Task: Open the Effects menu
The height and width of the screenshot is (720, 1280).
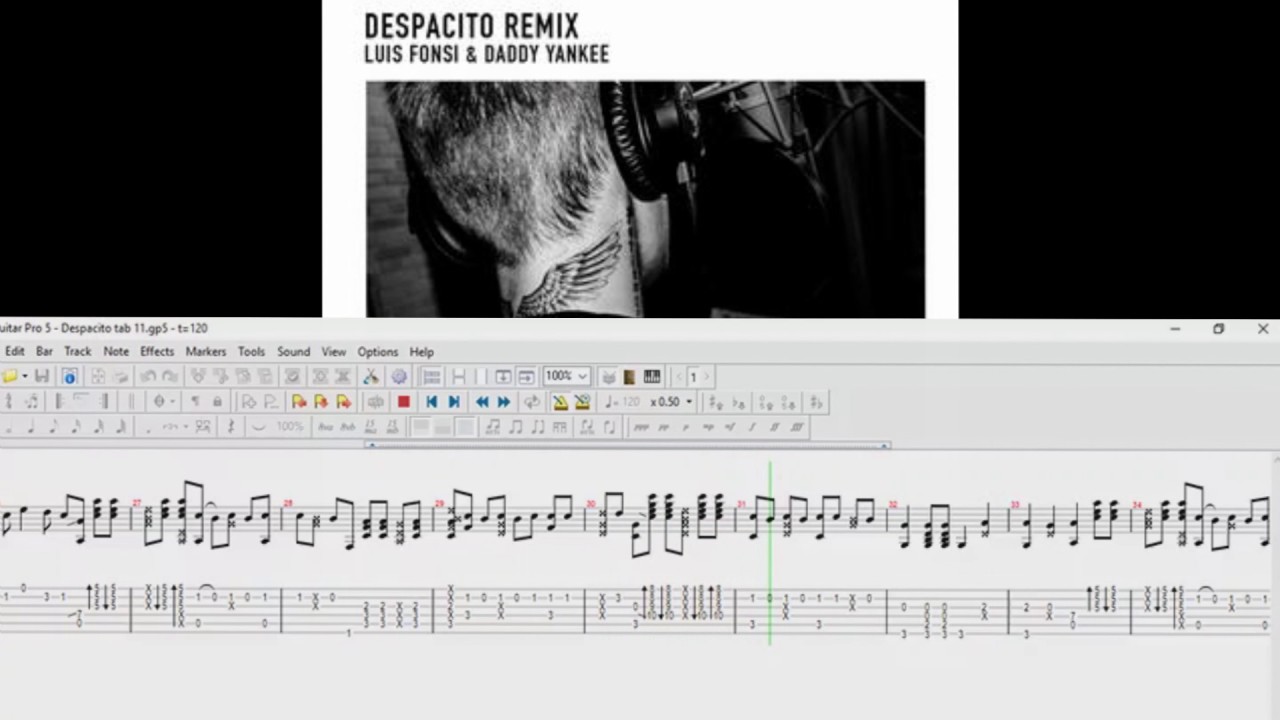Action: coord(157,352)
